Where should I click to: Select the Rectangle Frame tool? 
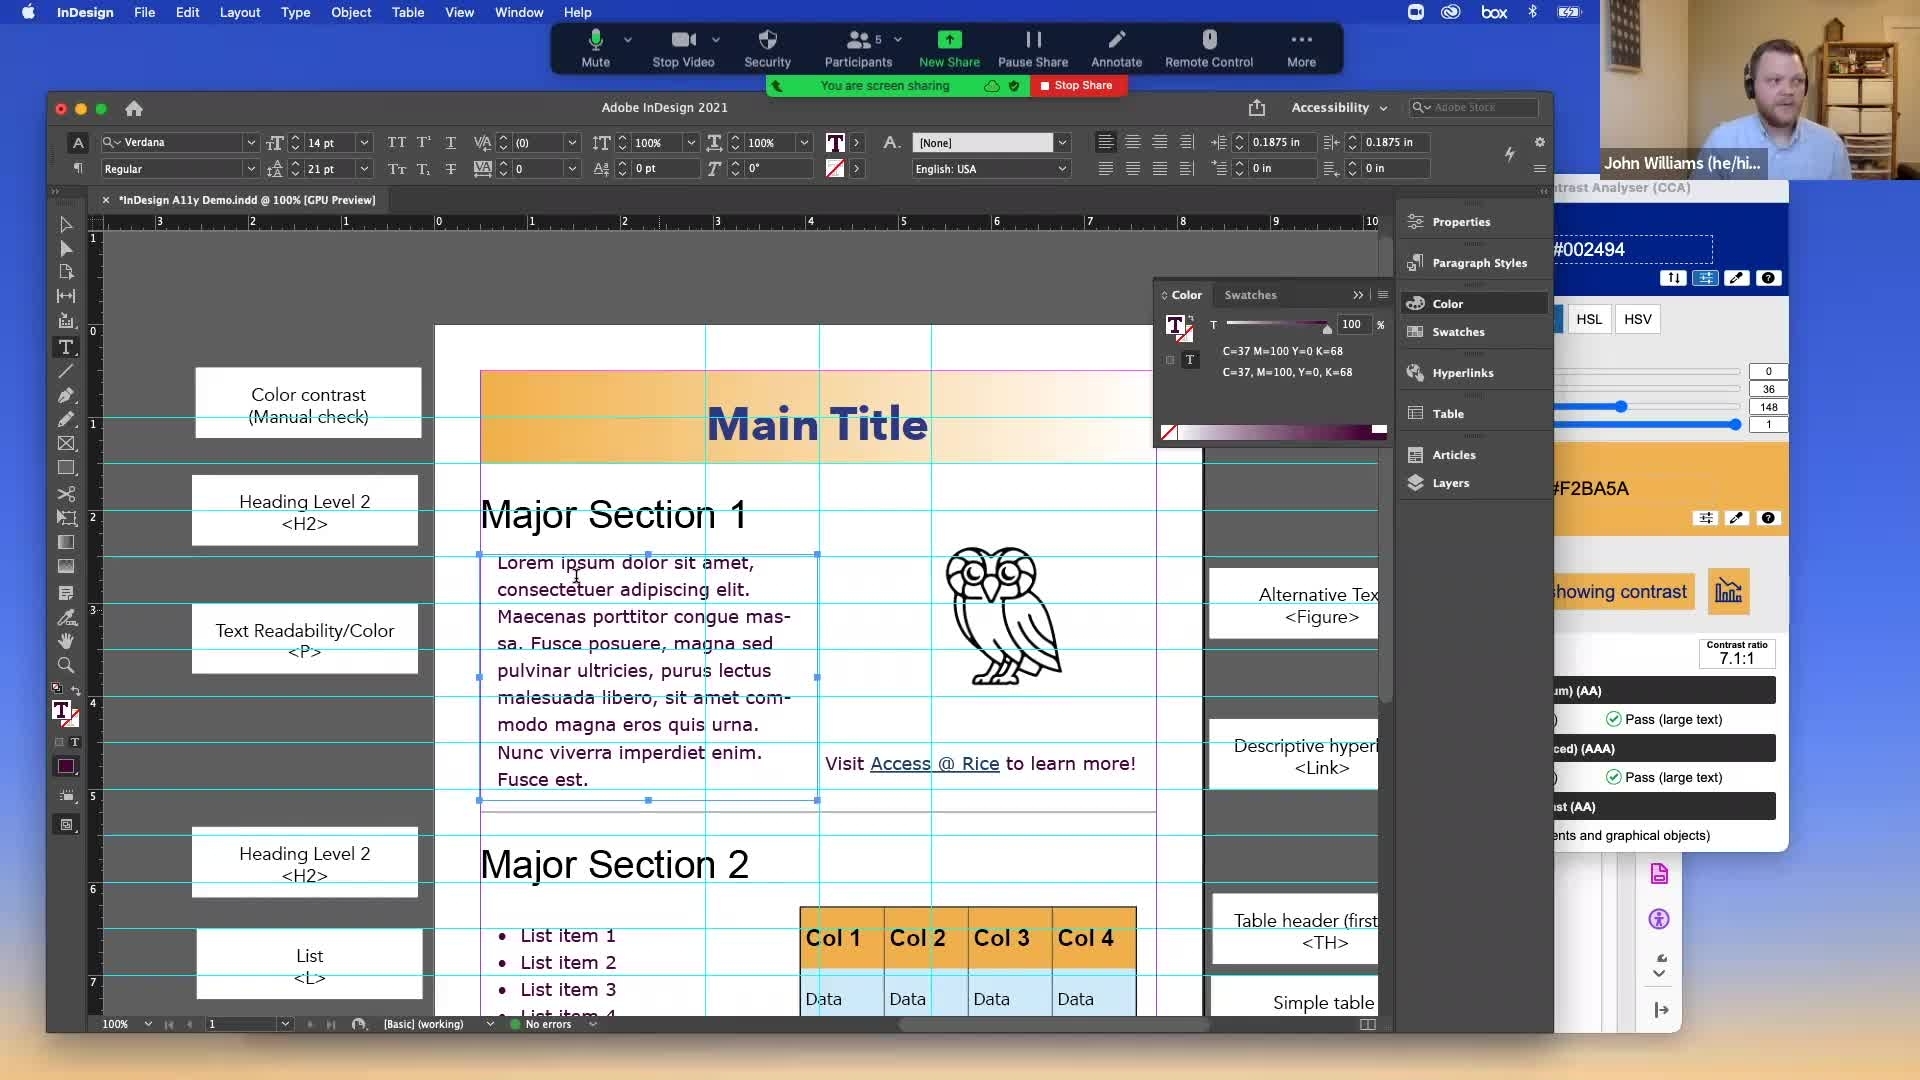(66, 443)
